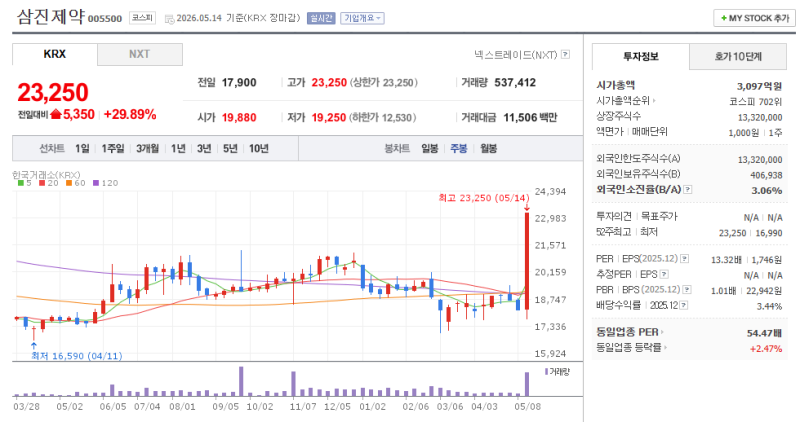Open the 투자정보 tab
800x422 pixels.
[640, 56]
